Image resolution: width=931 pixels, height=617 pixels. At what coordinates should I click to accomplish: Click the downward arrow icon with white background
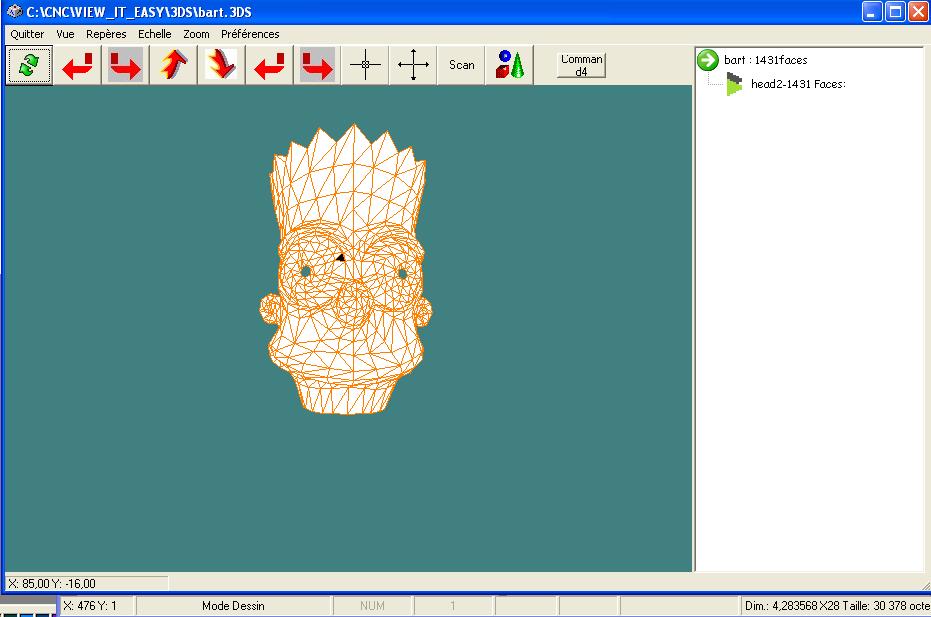click(221, 65)
